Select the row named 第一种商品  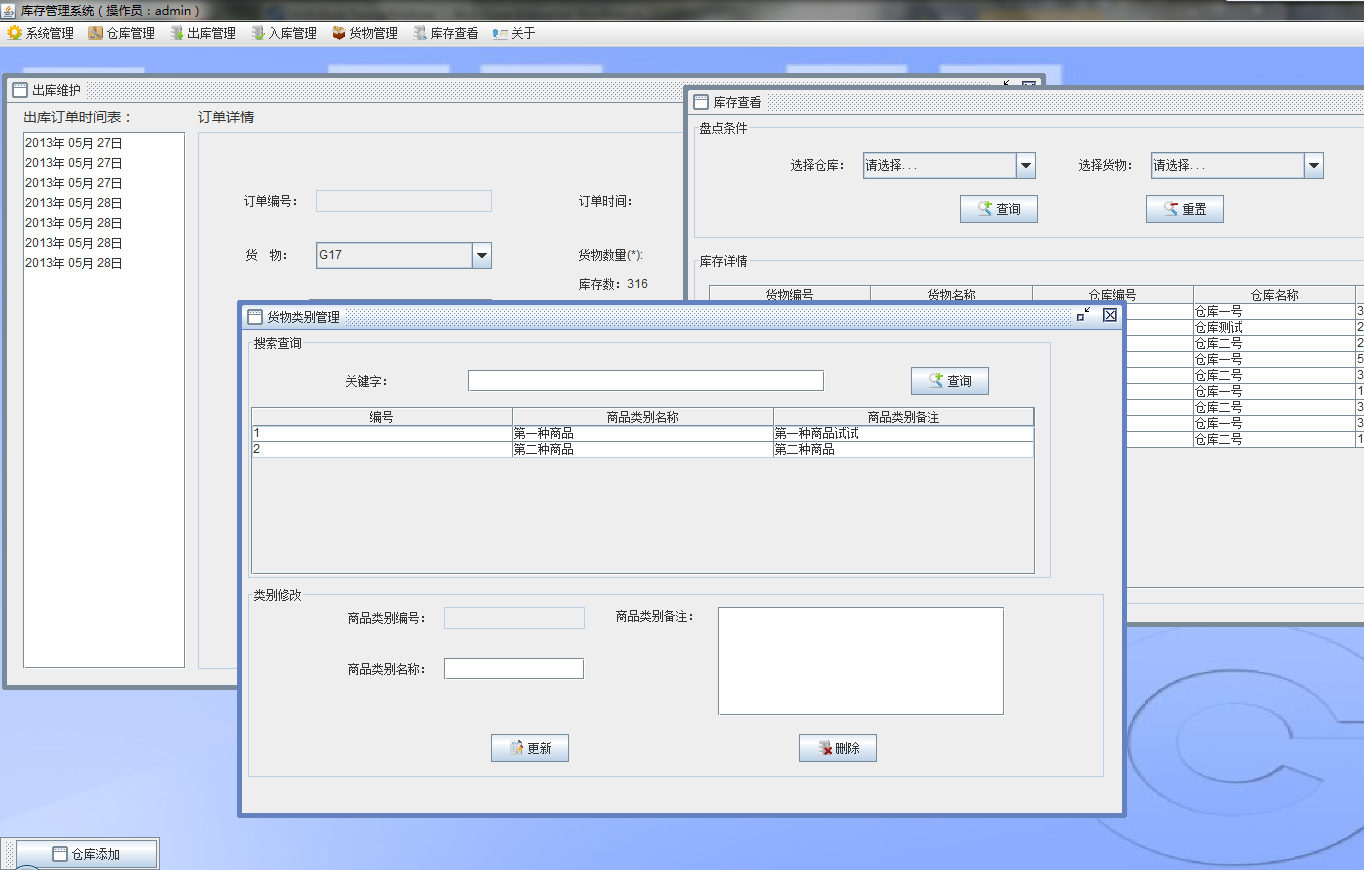click(x=642, y=434)
